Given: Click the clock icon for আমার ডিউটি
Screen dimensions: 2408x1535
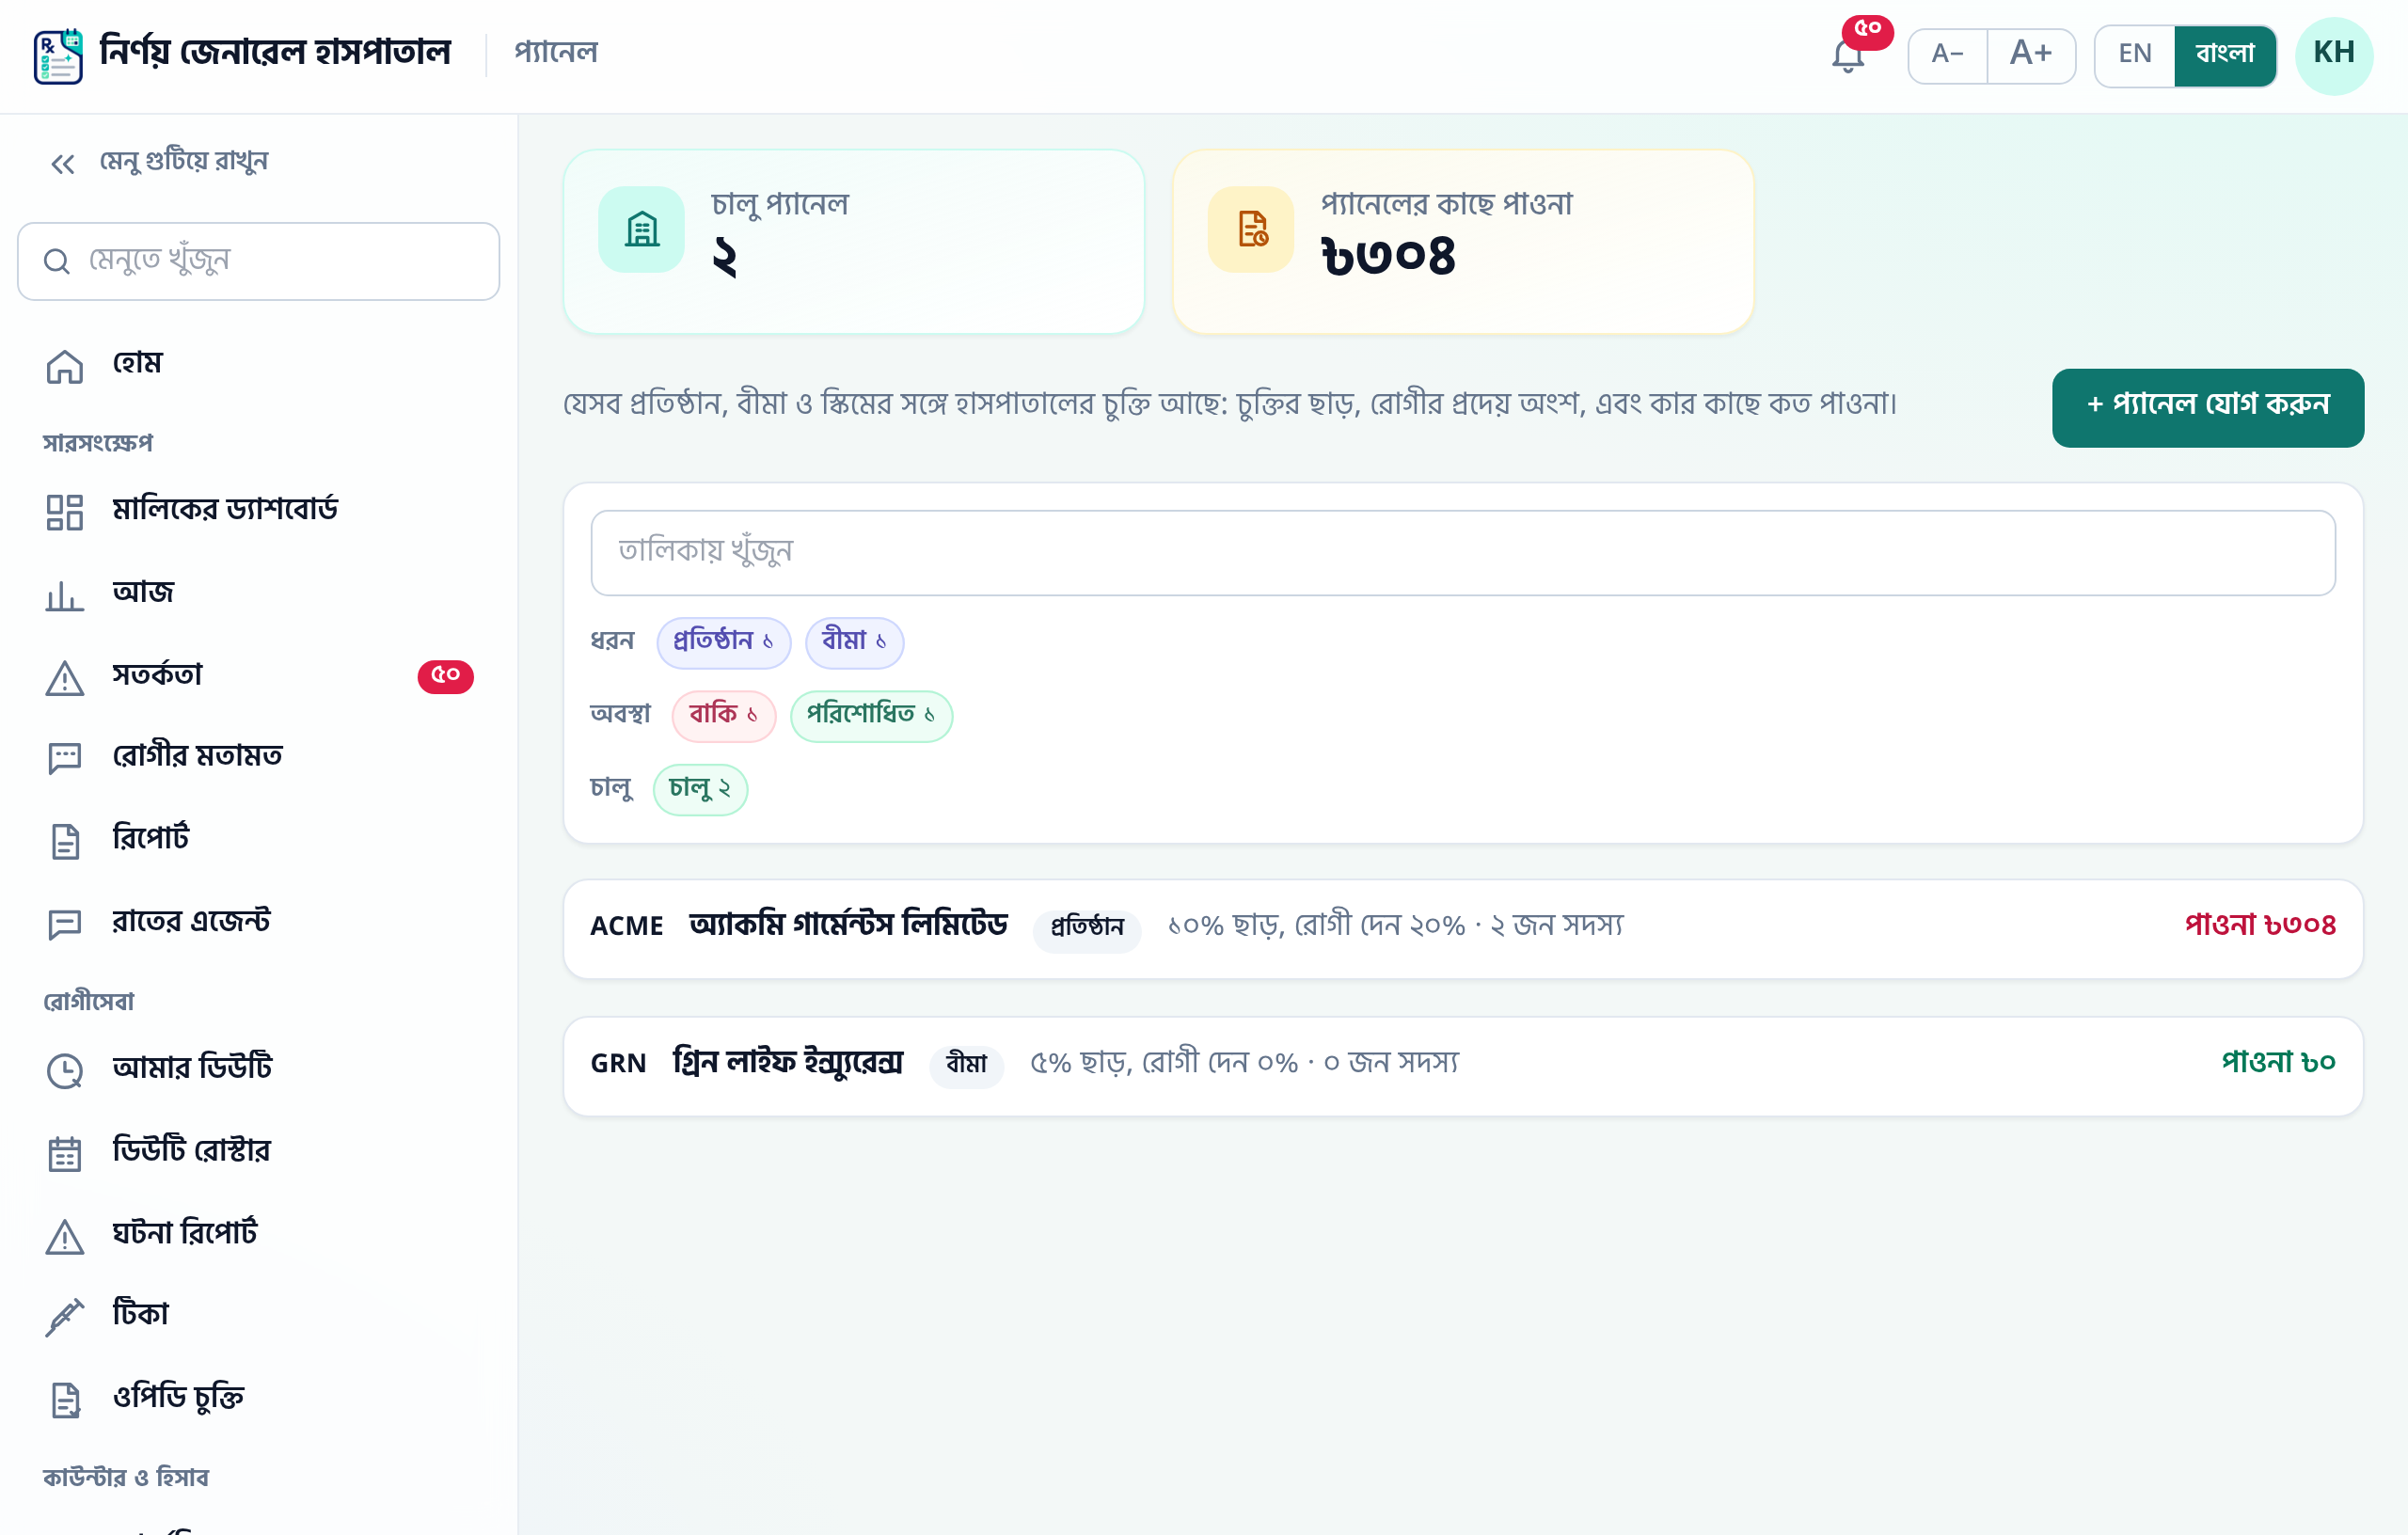Looking at the screenshot, I should 65,1069.
